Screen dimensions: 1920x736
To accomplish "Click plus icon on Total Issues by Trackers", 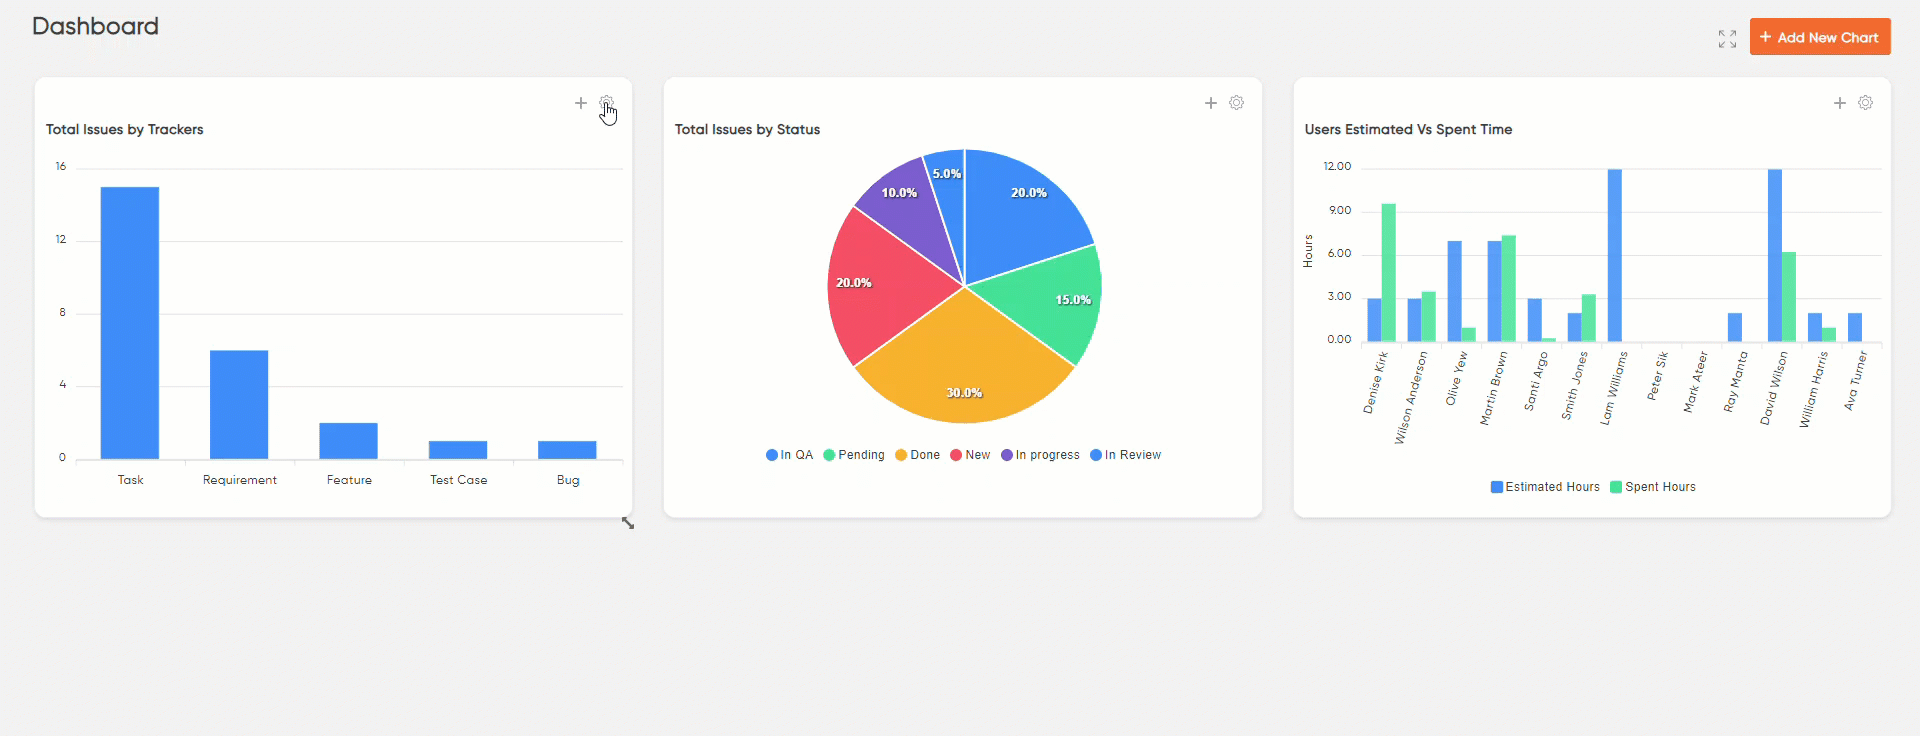I will (x=580, y=103).
